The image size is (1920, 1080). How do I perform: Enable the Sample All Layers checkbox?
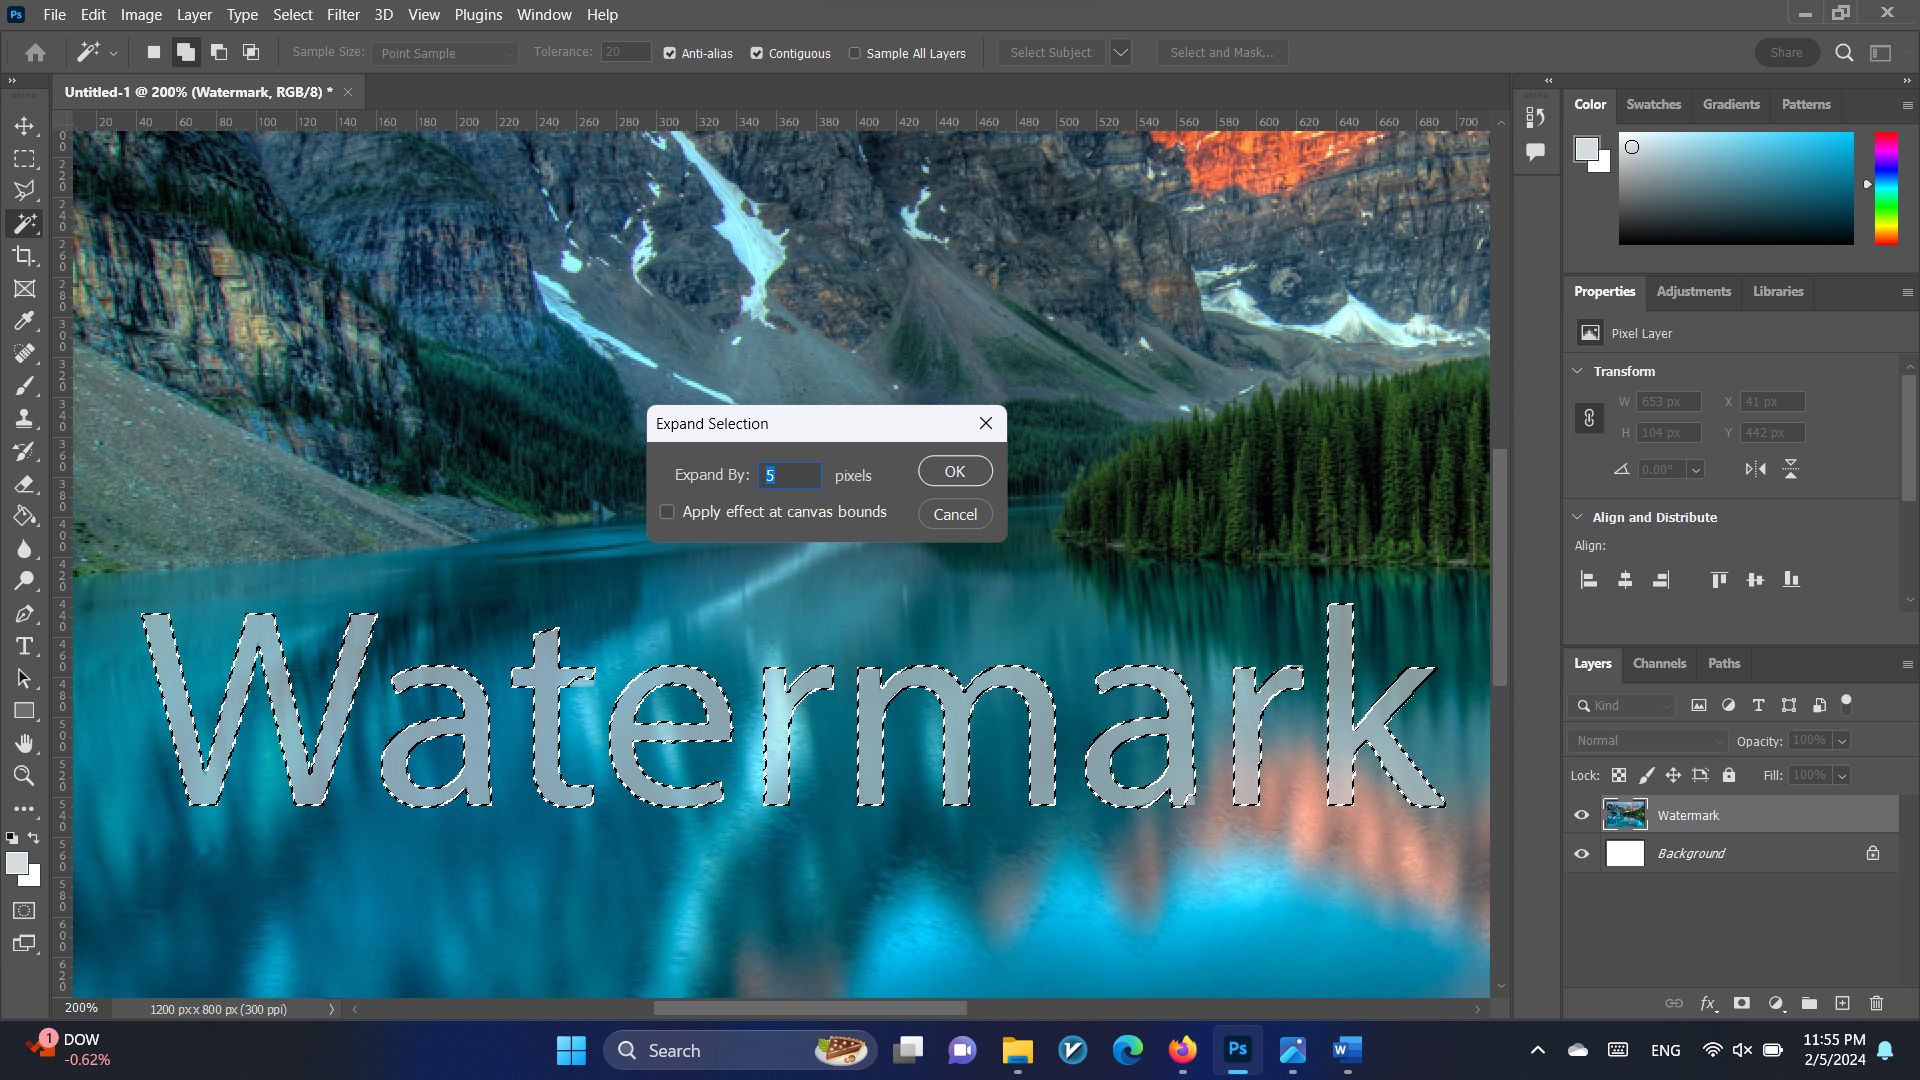[855, 53]
